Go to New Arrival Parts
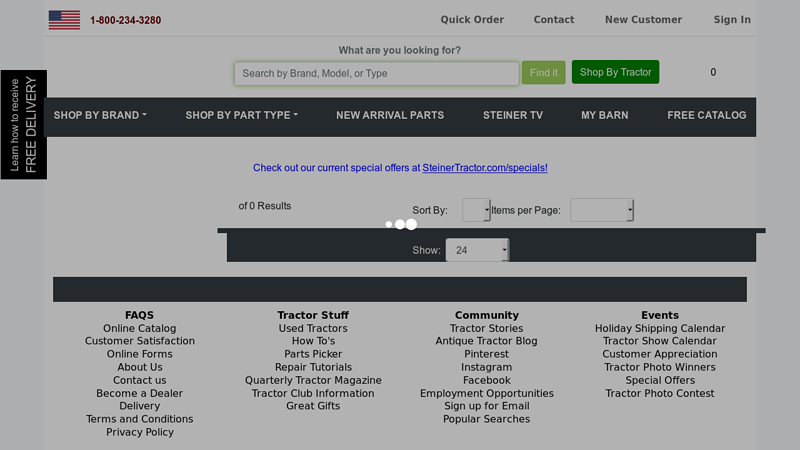This screenshot has width=800, height=450. (x=390, y=115)
